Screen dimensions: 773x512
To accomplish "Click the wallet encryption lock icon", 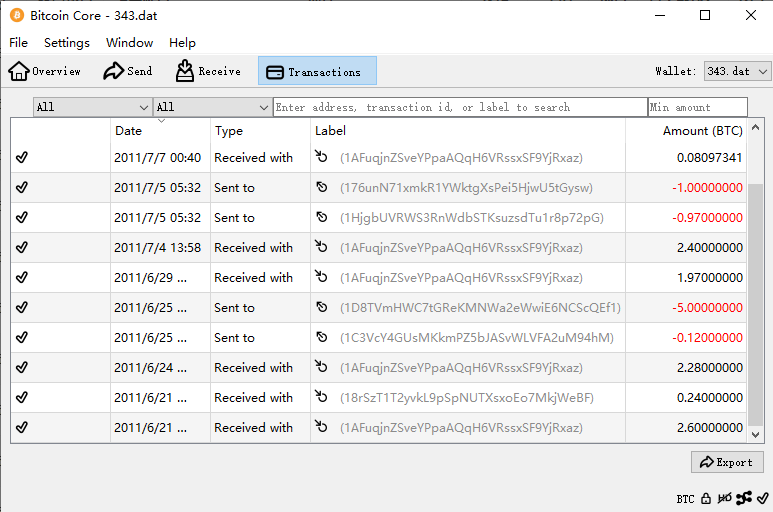I will pyautogui.click(x=706, y=498).
